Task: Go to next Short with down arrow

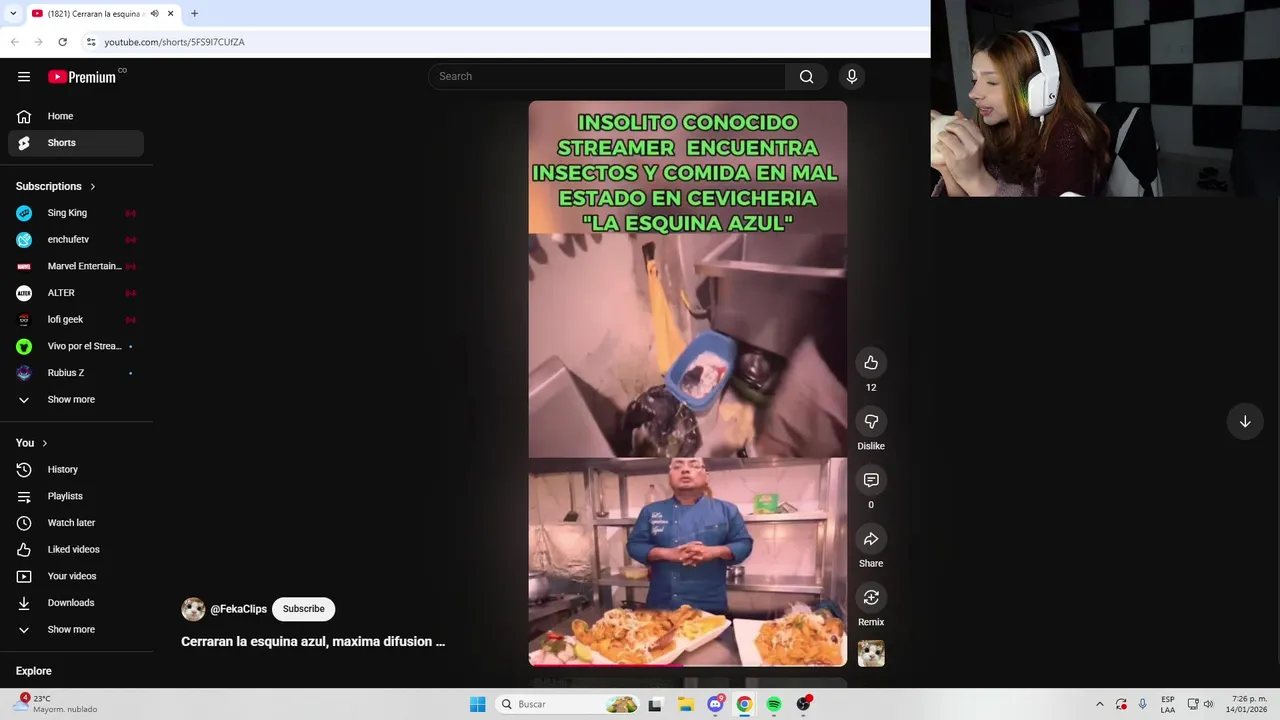Action: pyautogui.click(x=1245, y=422)
